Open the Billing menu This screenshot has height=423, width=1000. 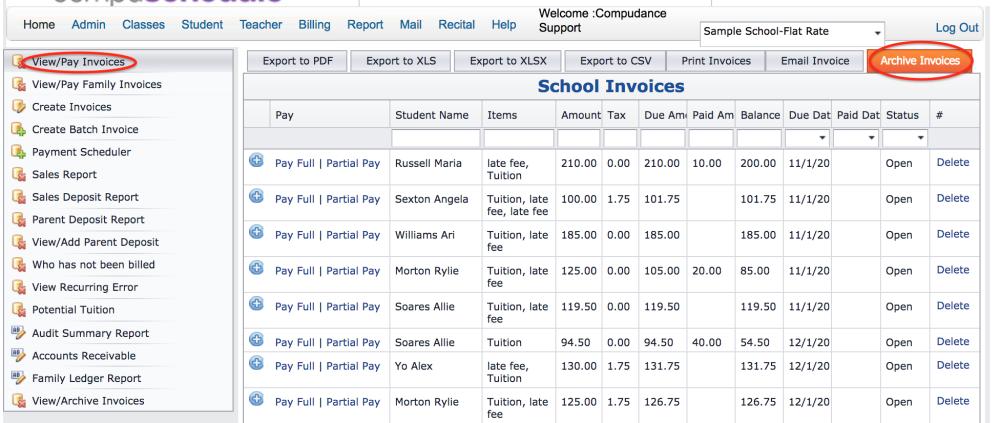(314, 25)
